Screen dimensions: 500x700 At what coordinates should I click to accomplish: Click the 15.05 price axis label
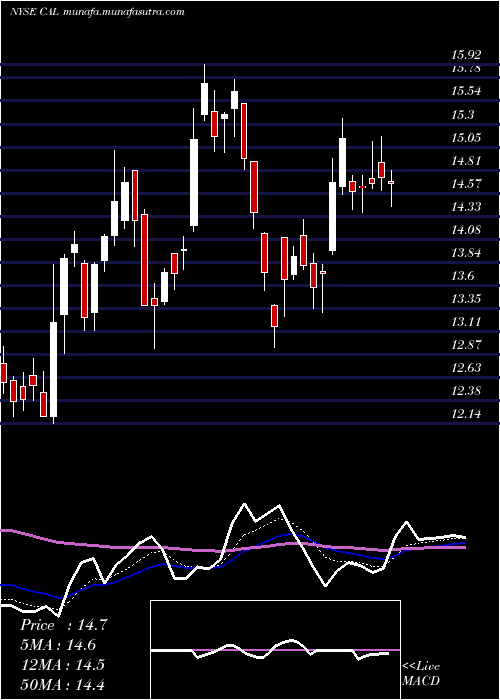tap(466, 137)
